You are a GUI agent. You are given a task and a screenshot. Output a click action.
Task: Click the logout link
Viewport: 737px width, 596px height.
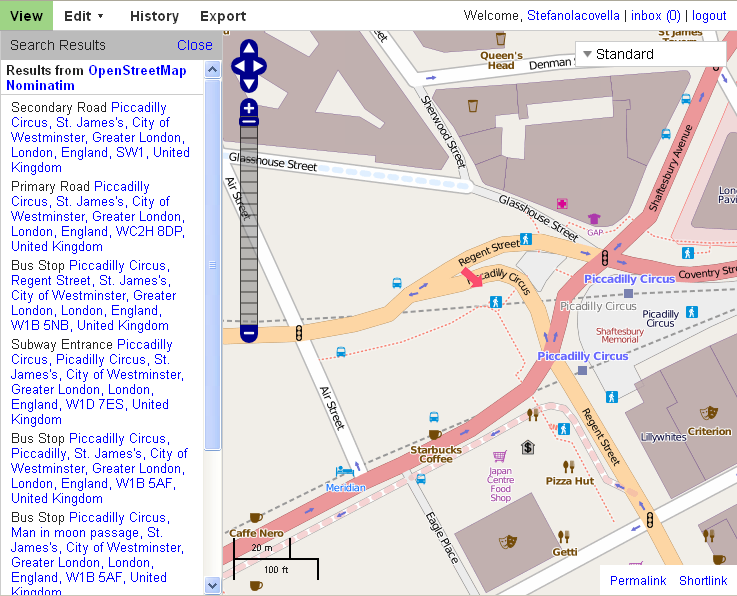(709, 16)
